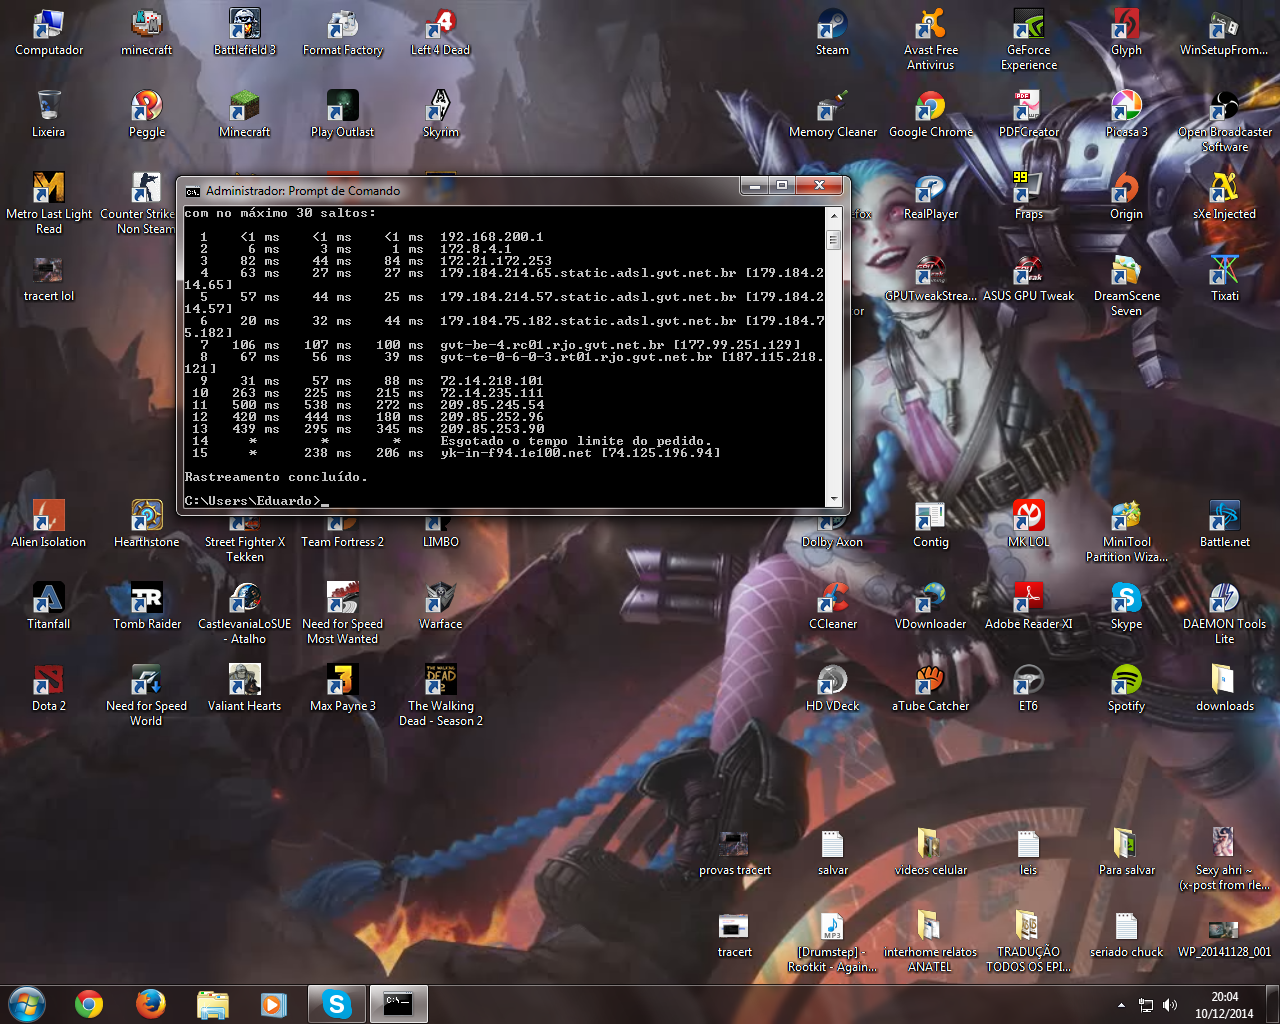Click the Windows Start button
This screenshot has height=1024, width=1280.
pyautogui.click(x=27, y=1004)
